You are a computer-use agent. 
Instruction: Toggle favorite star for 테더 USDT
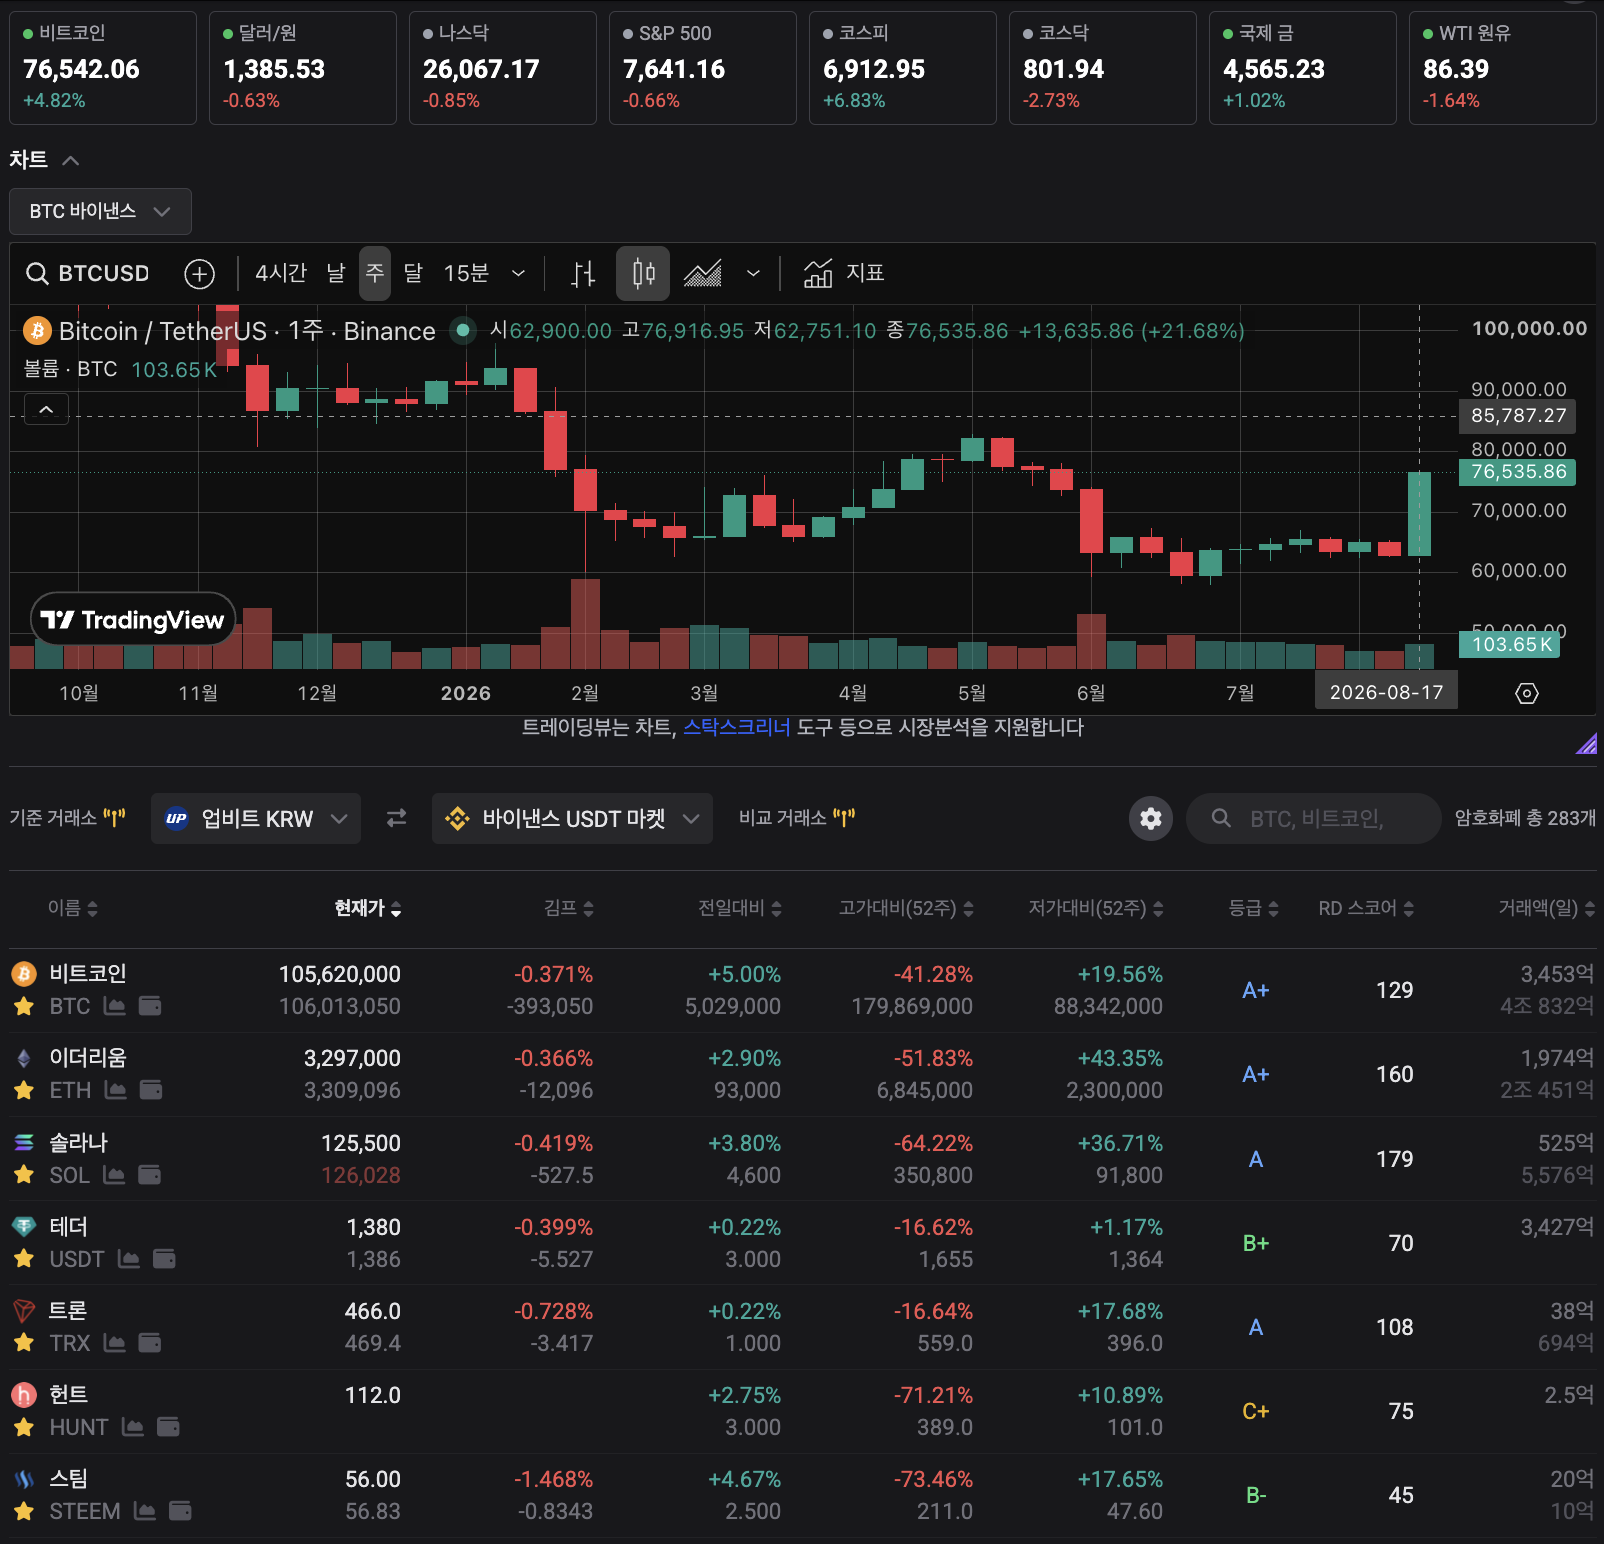24,1259
